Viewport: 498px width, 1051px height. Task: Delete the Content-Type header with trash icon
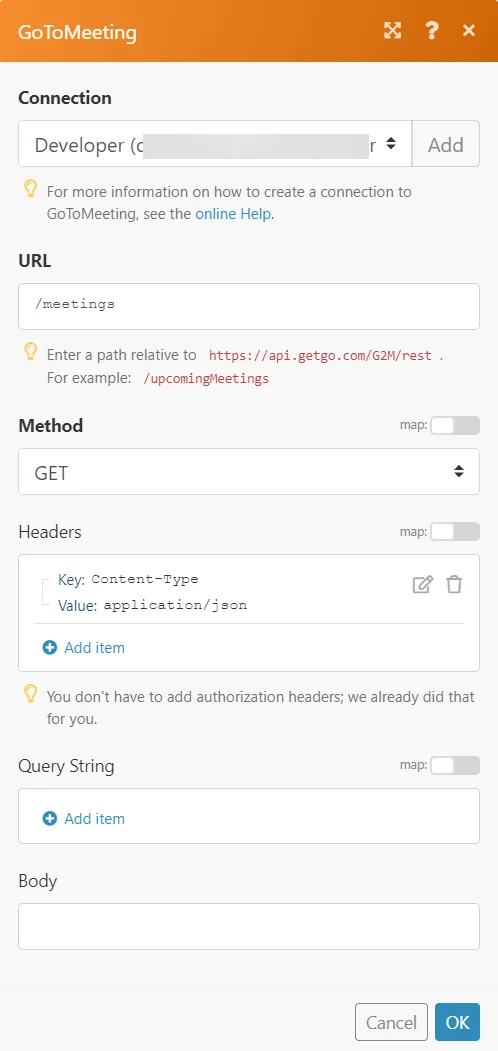click(x=454, y=584)
